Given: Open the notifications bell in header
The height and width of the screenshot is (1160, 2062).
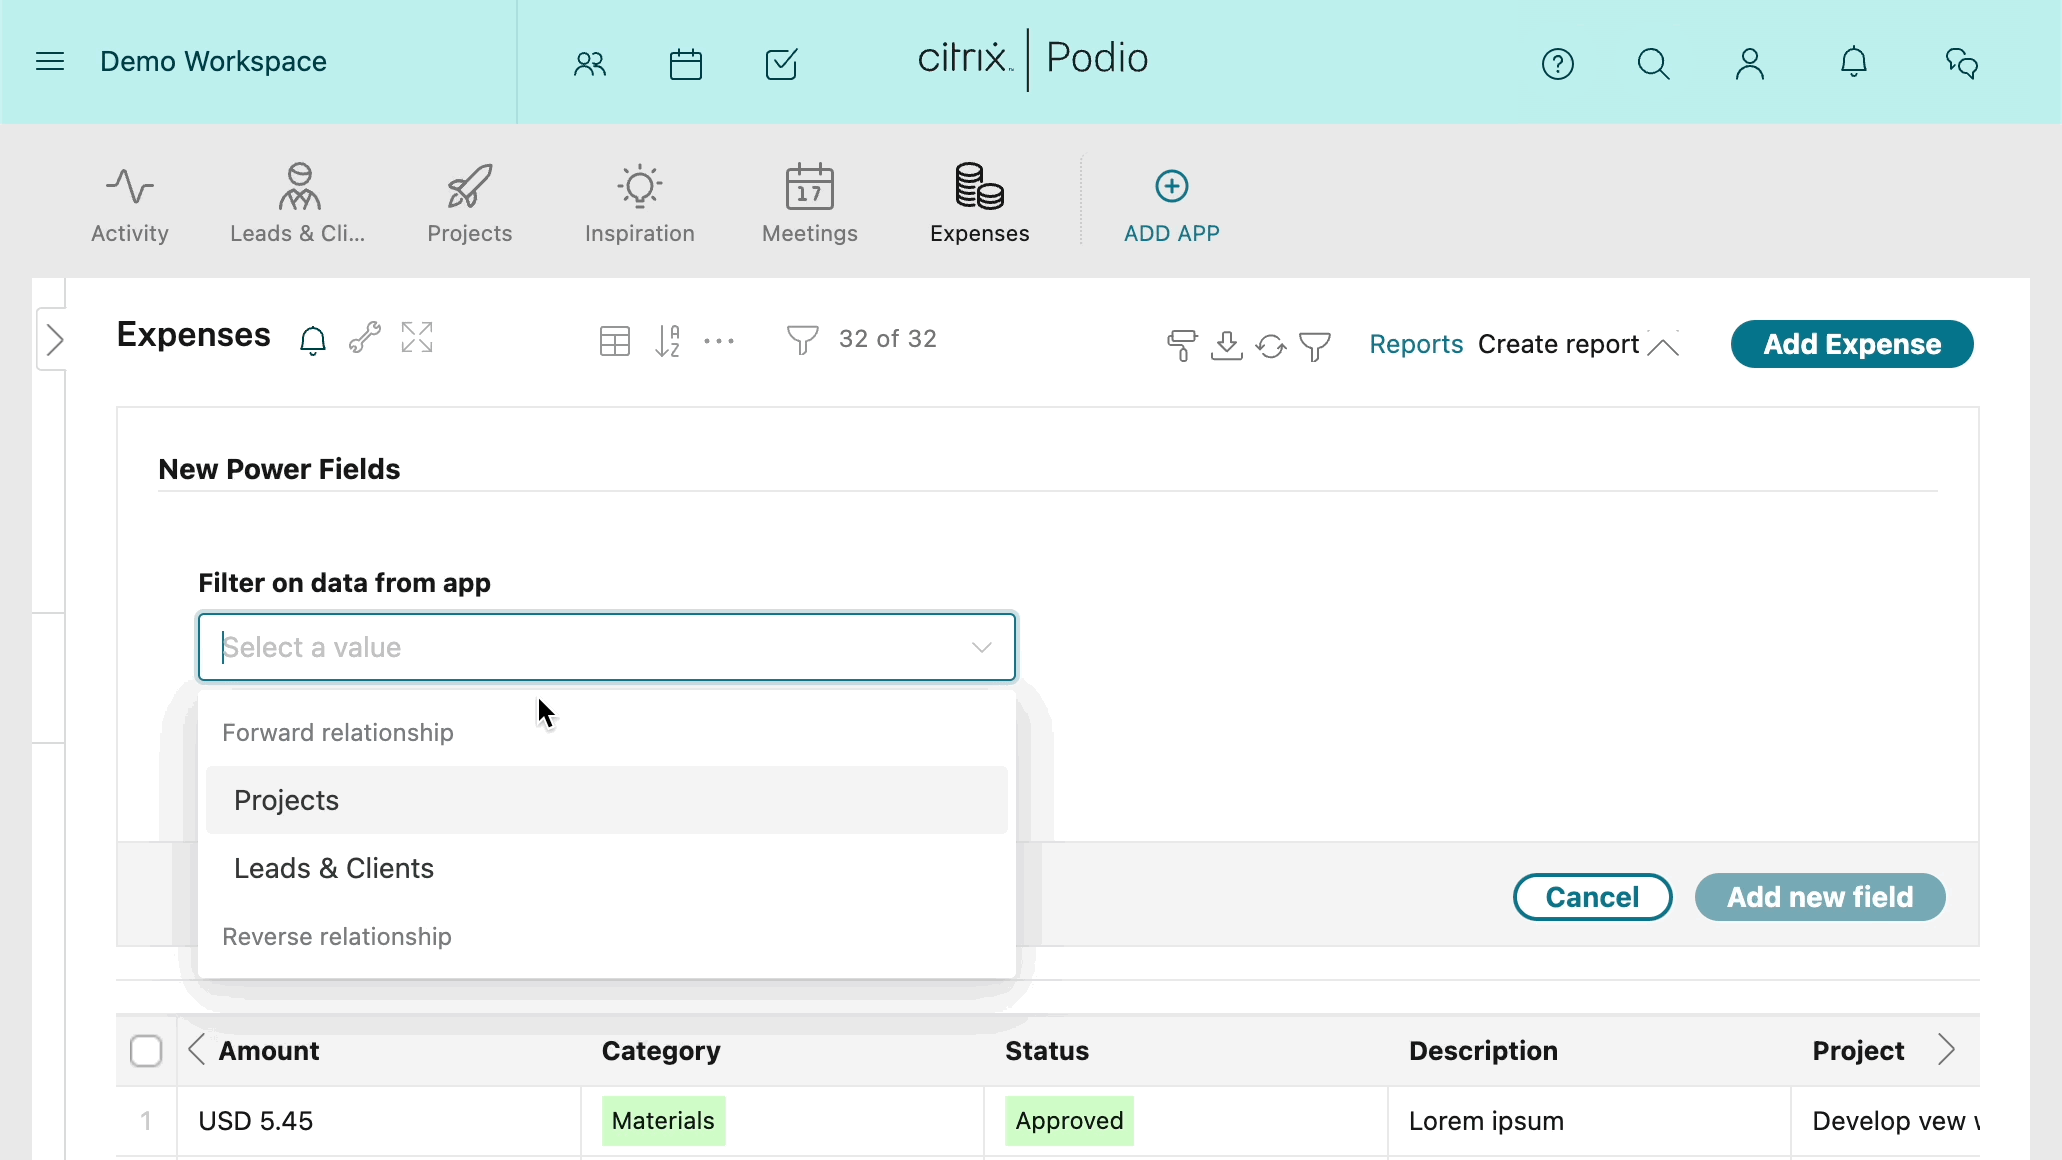Looking at the screenshot, I should (x=1853, y=62).
